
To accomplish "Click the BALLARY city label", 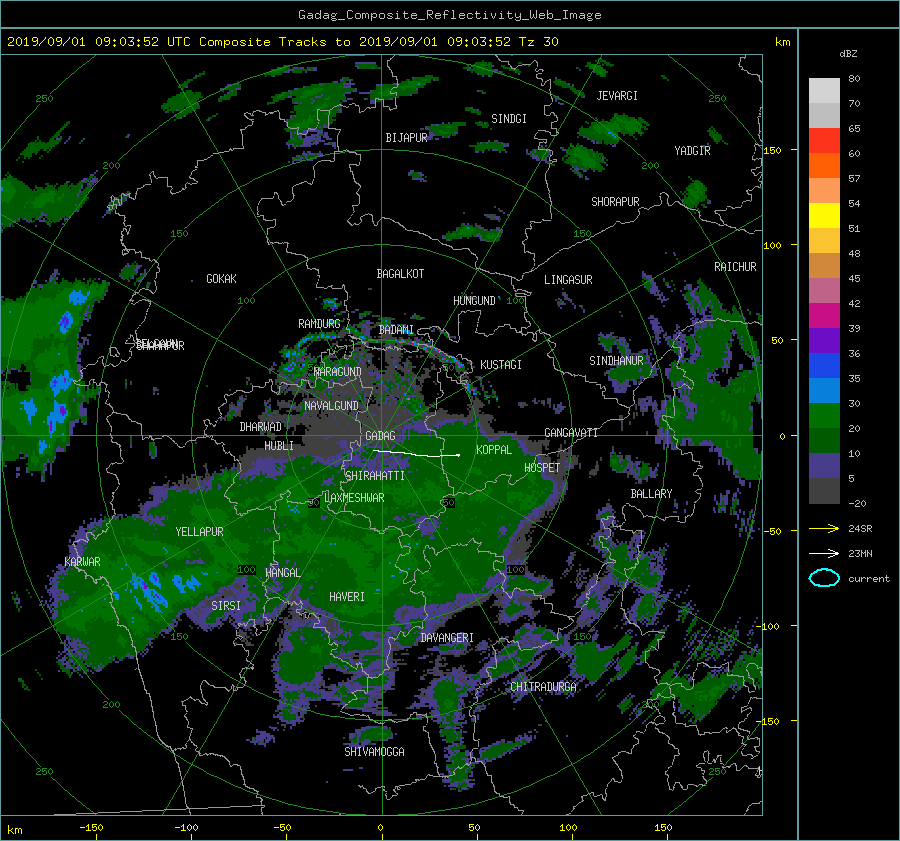I will point(651,494).
